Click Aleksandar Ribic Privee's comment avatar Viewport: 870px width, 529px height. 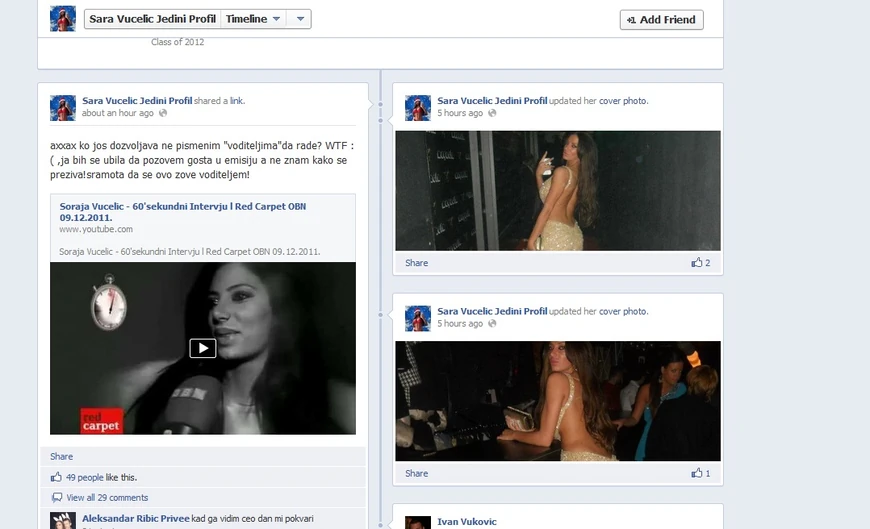(63, 520)
